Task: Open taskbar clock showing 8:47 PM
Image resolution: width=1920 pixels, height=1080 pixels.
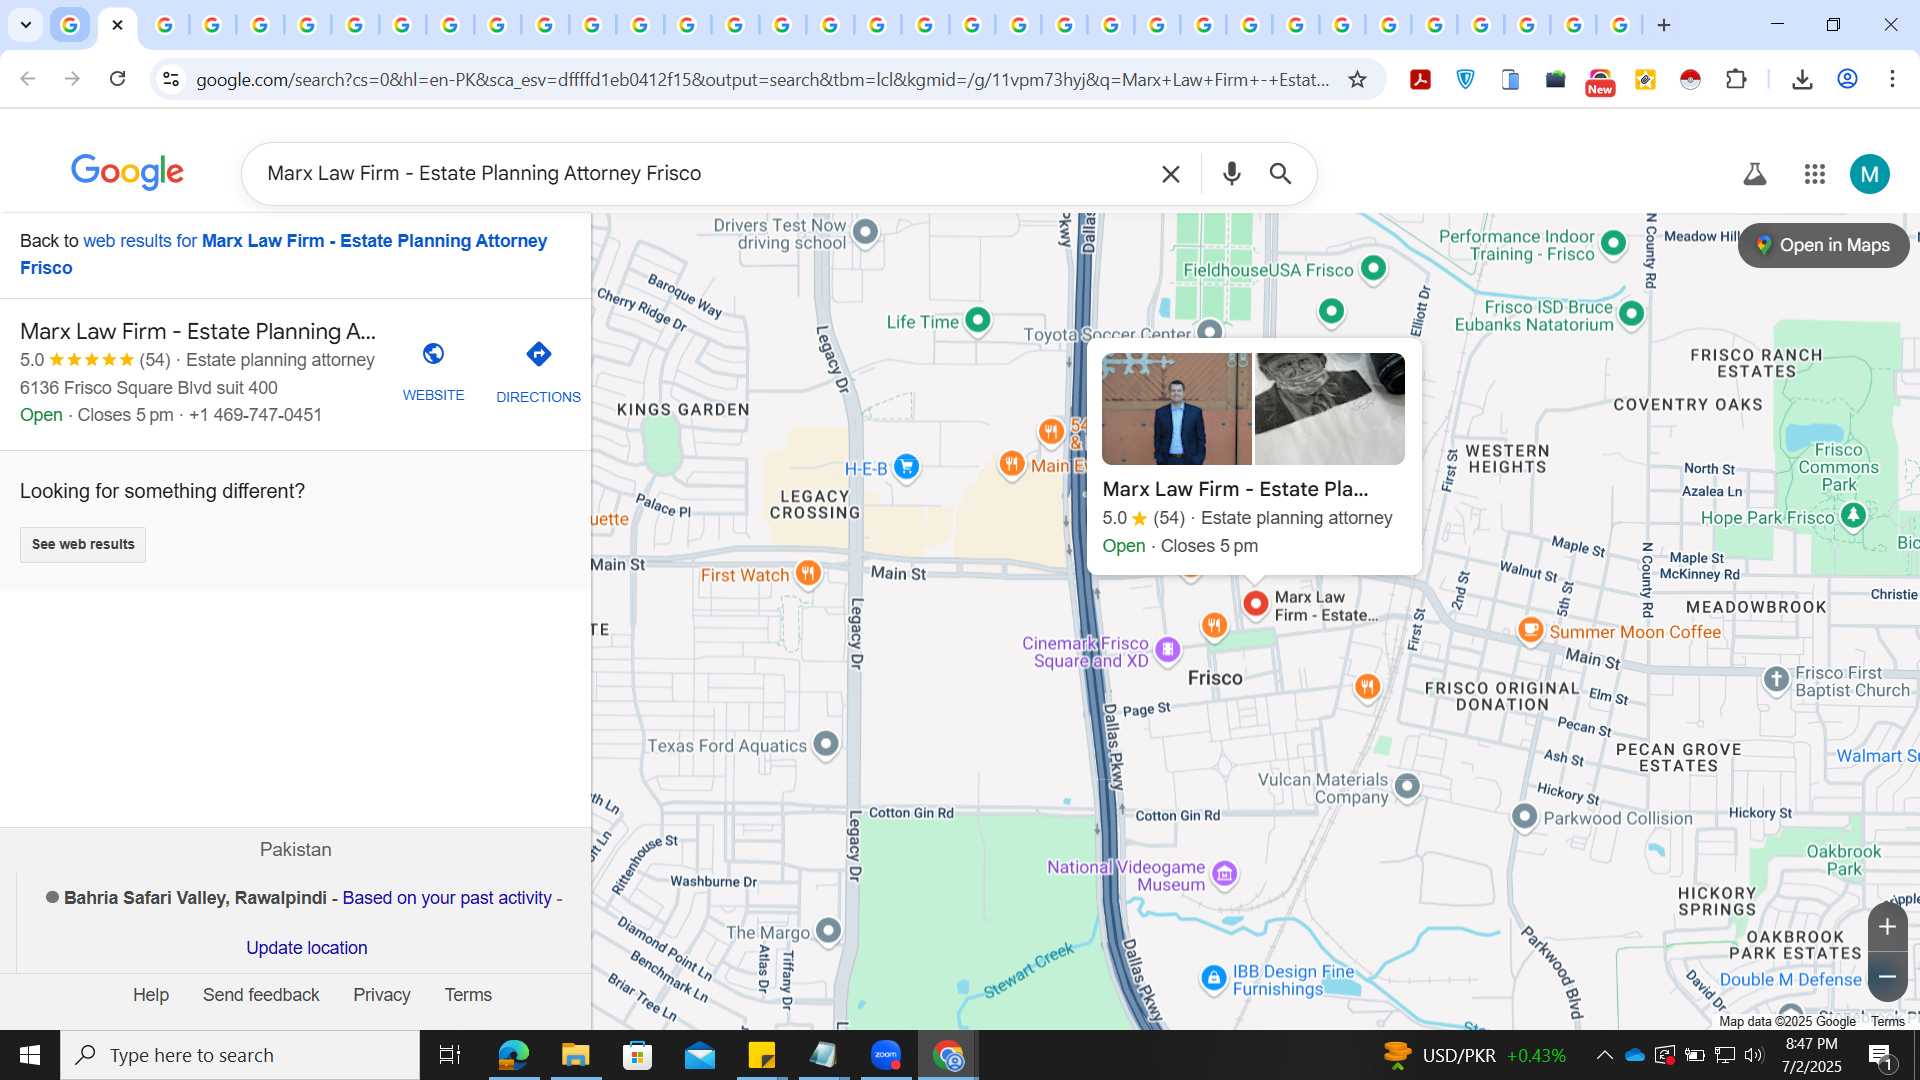Action: pyautogui.click(x=1811, y=1055)
